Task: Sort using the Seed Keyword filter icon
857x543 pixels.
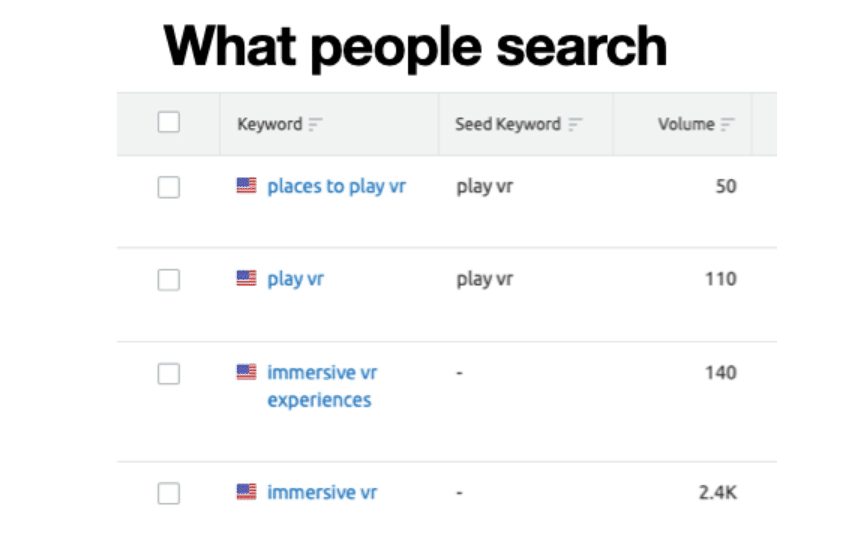Action: click(575, 125)
